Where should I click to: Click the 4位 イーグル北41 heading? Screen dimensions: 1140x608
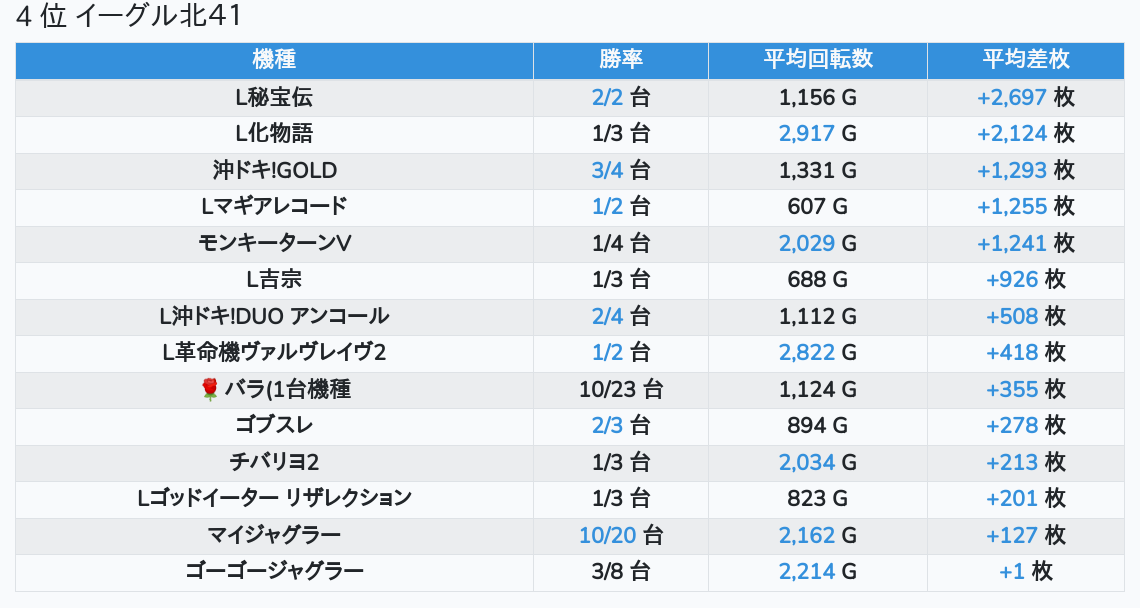129,17
